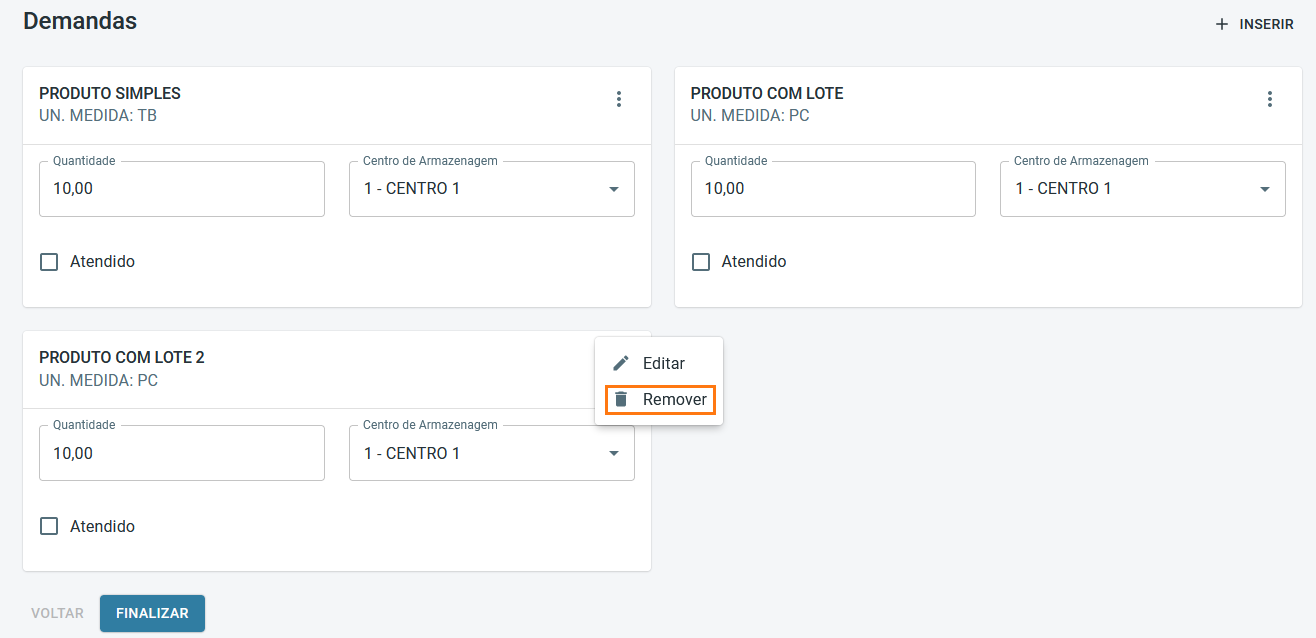Choose Remover from the context menu
The width and height of the screenshot is (1316, 638).
coord(674,399)
